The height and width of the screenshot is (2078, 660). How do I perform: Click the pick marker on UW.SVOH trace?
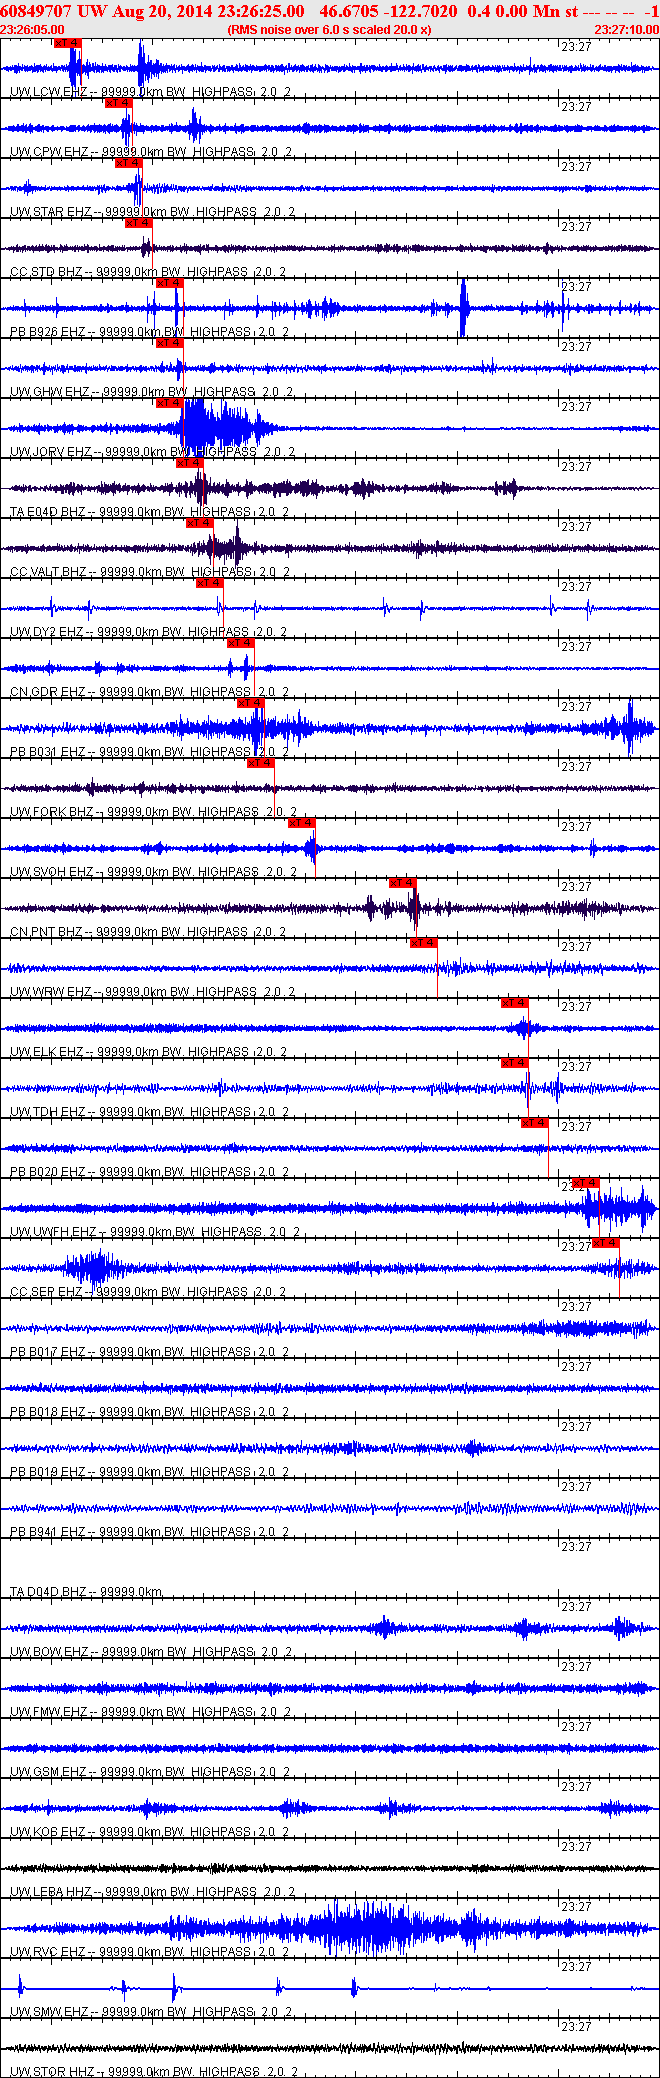(302, 823)
